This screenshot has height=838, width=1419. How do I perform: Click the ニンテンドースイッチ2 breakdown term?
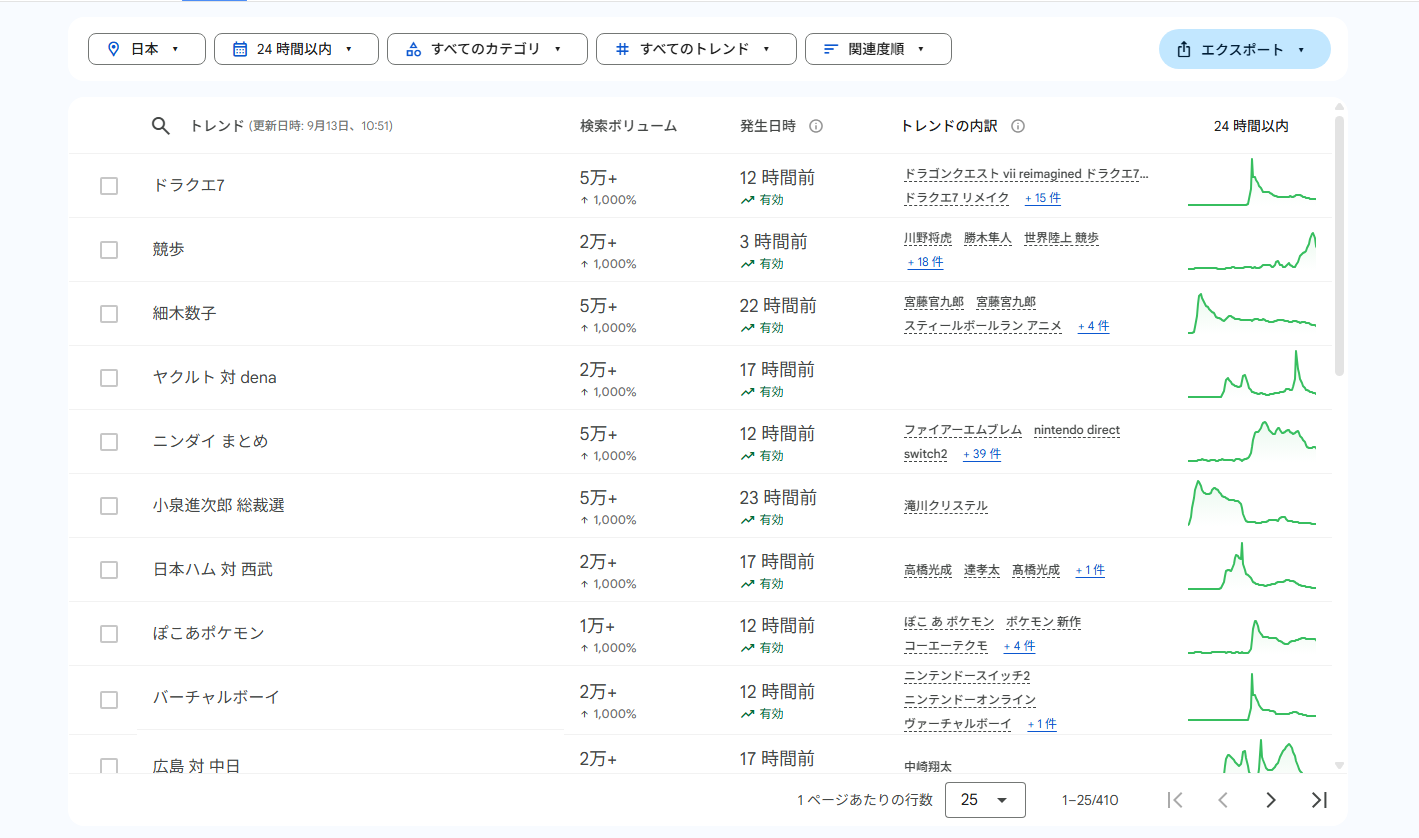pos(967,676)
